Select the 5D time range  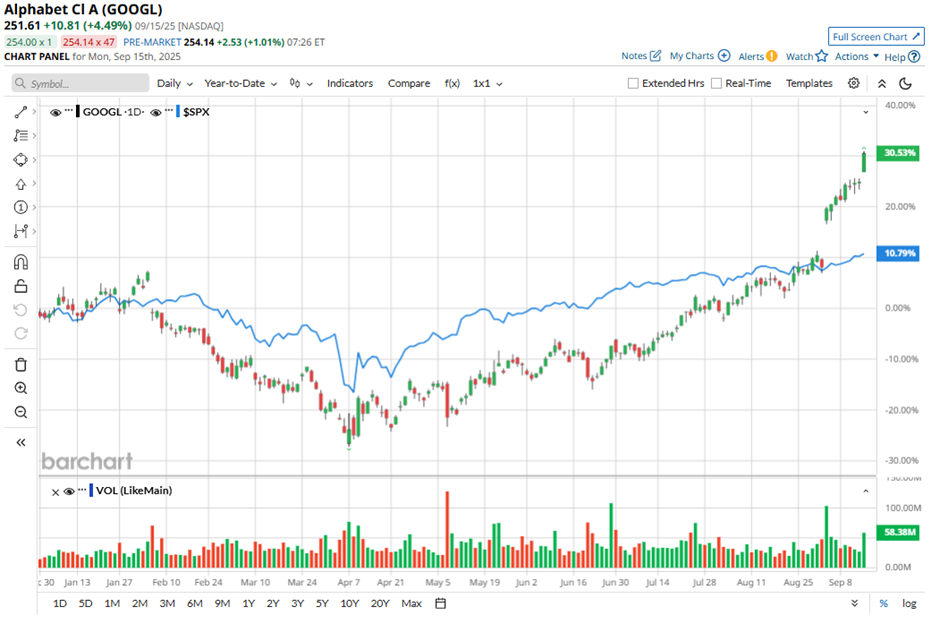tap(86, 604)
